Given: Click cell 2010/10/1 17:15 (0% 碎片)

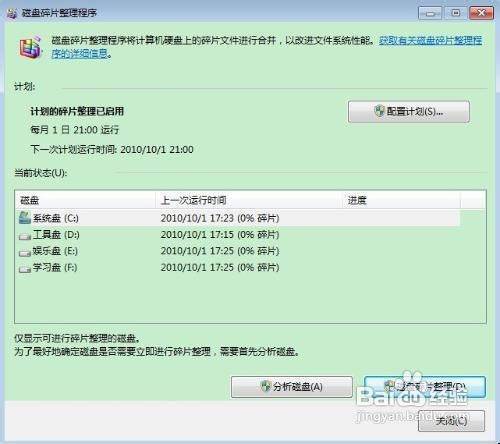Looking at the screenshot, I should coord(220,235).
